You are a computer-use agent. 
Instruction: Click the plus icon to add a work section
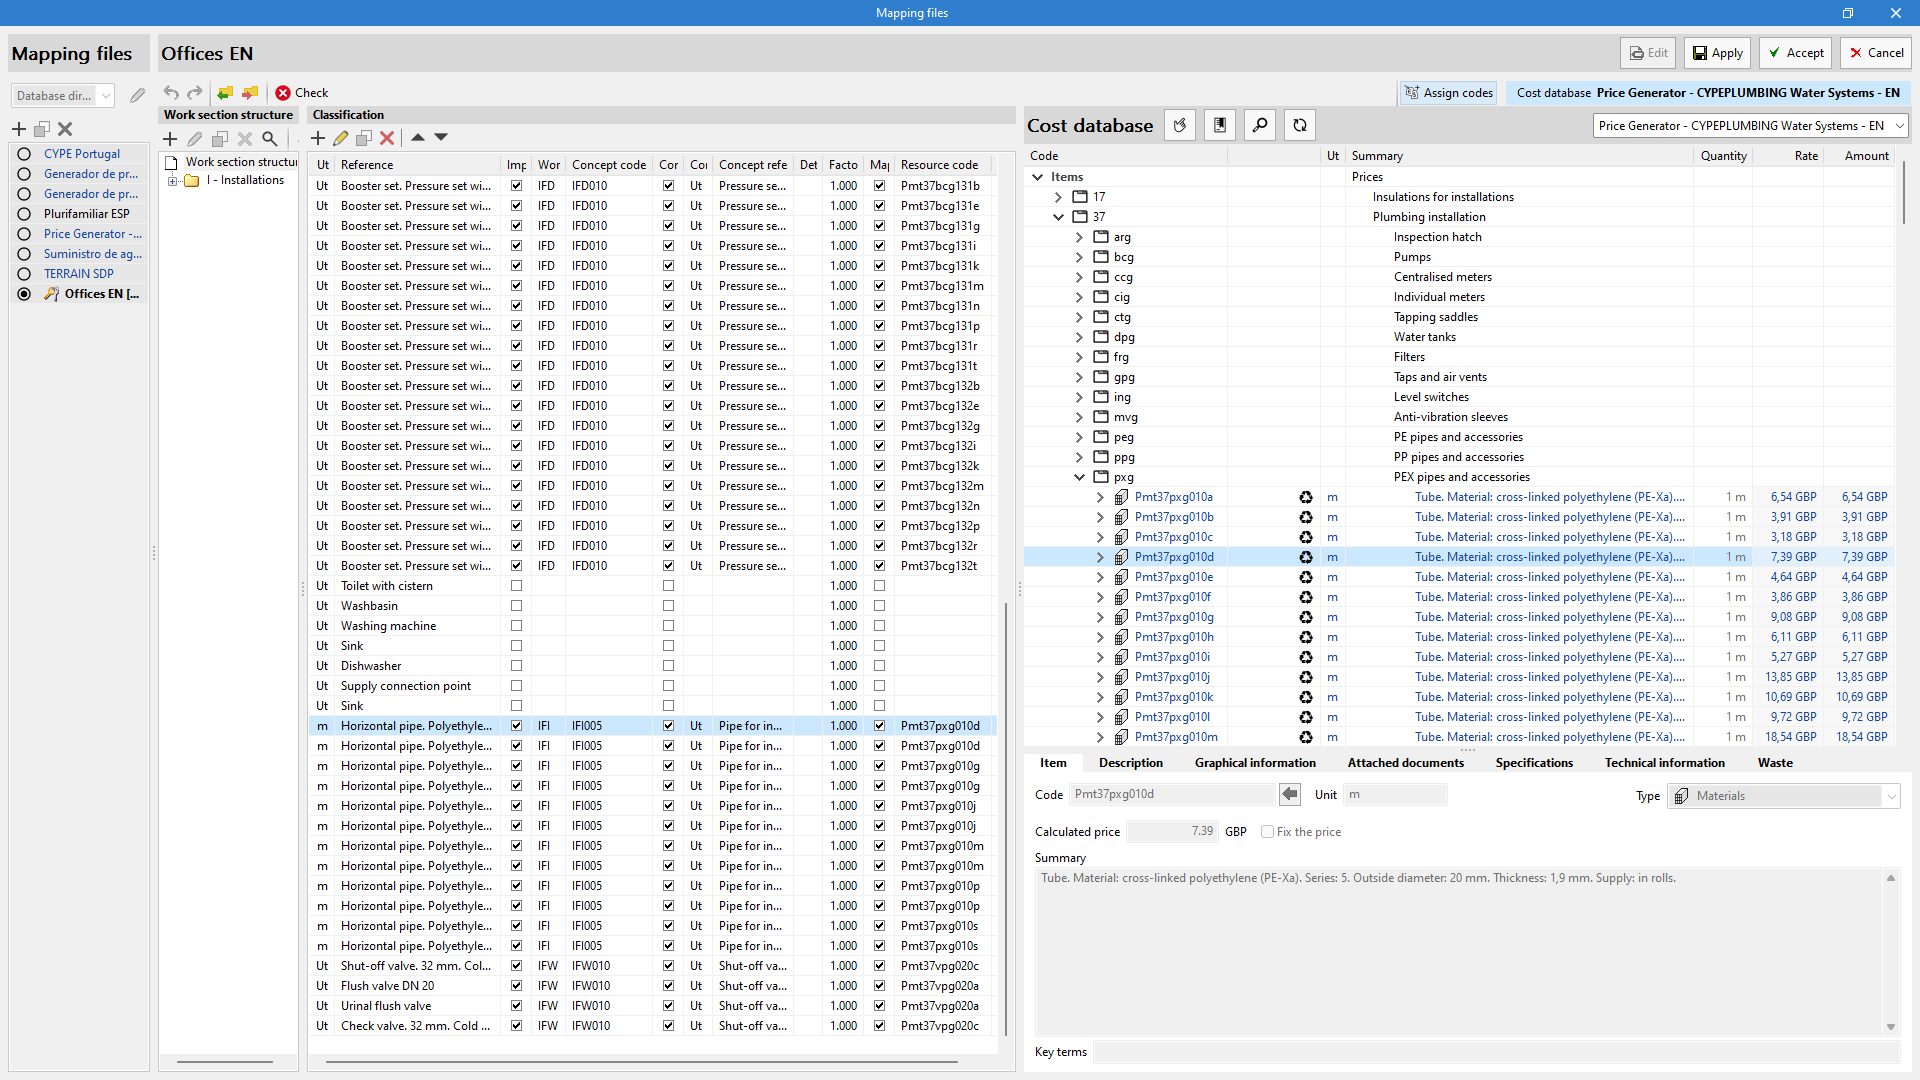coord(170,139)
